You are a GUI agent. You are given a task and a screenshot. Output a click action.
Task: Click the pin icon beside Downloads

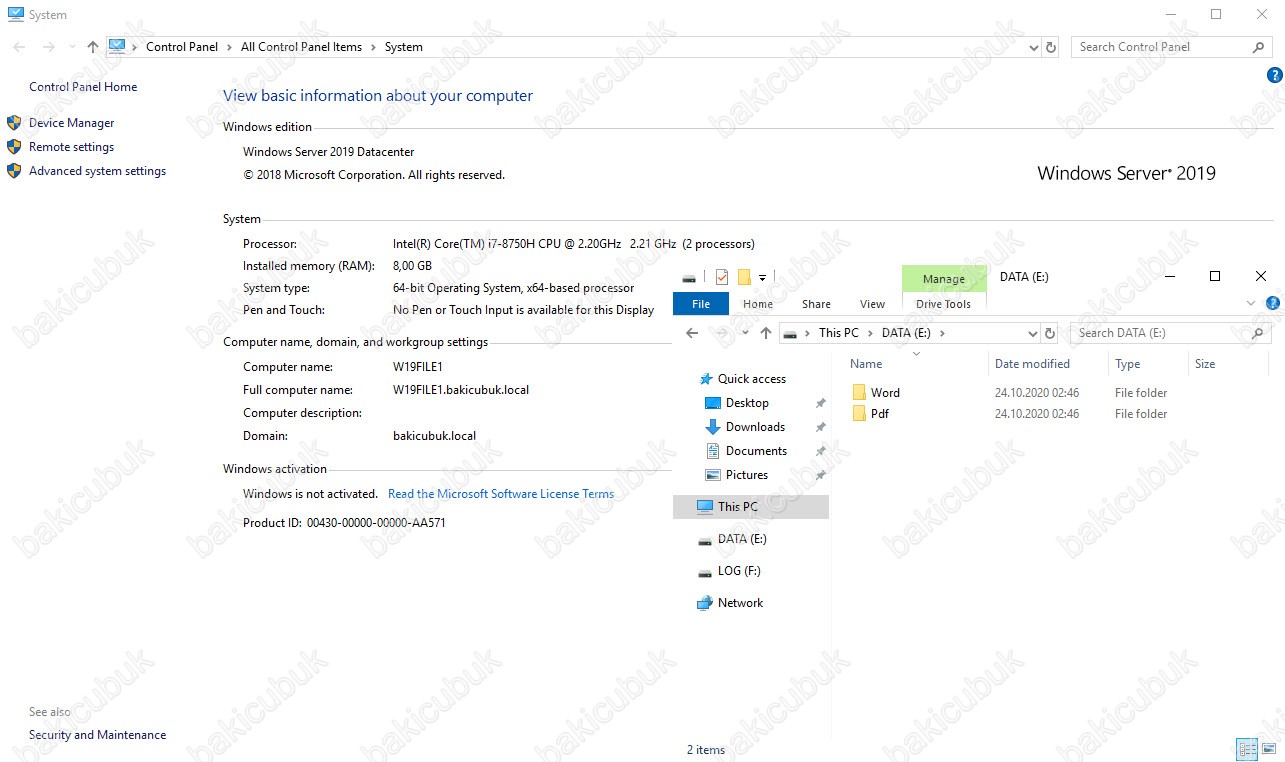(x=820, y=428)
